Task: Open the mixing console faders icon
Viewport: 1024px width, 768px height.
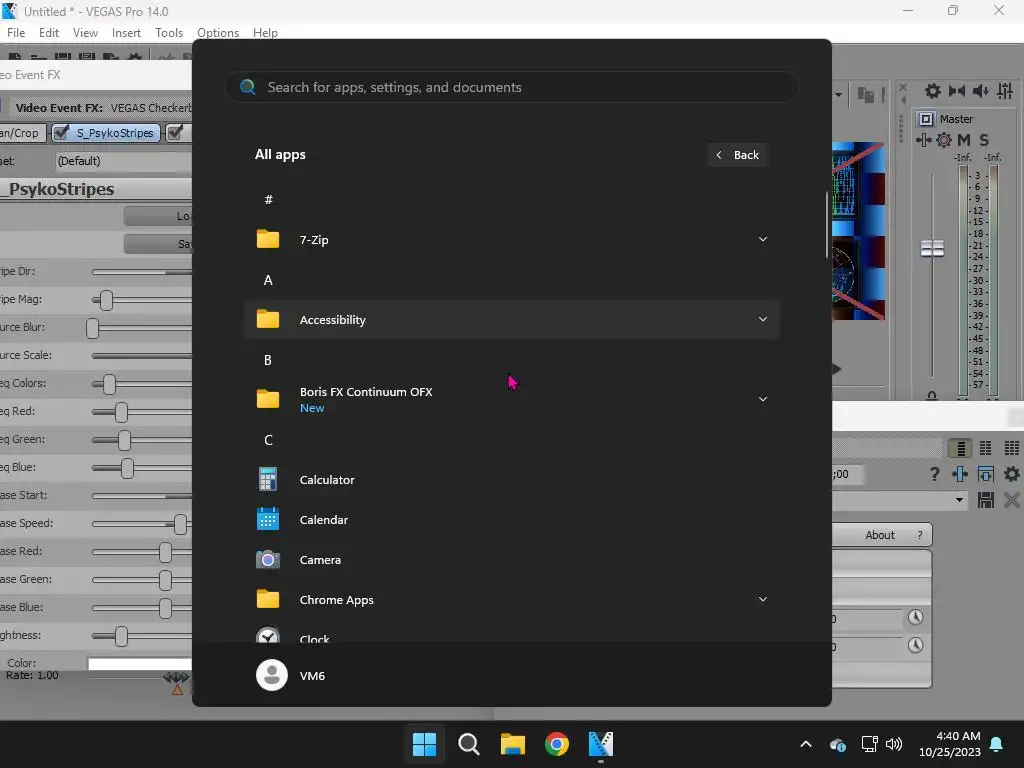Action: 1005,91
